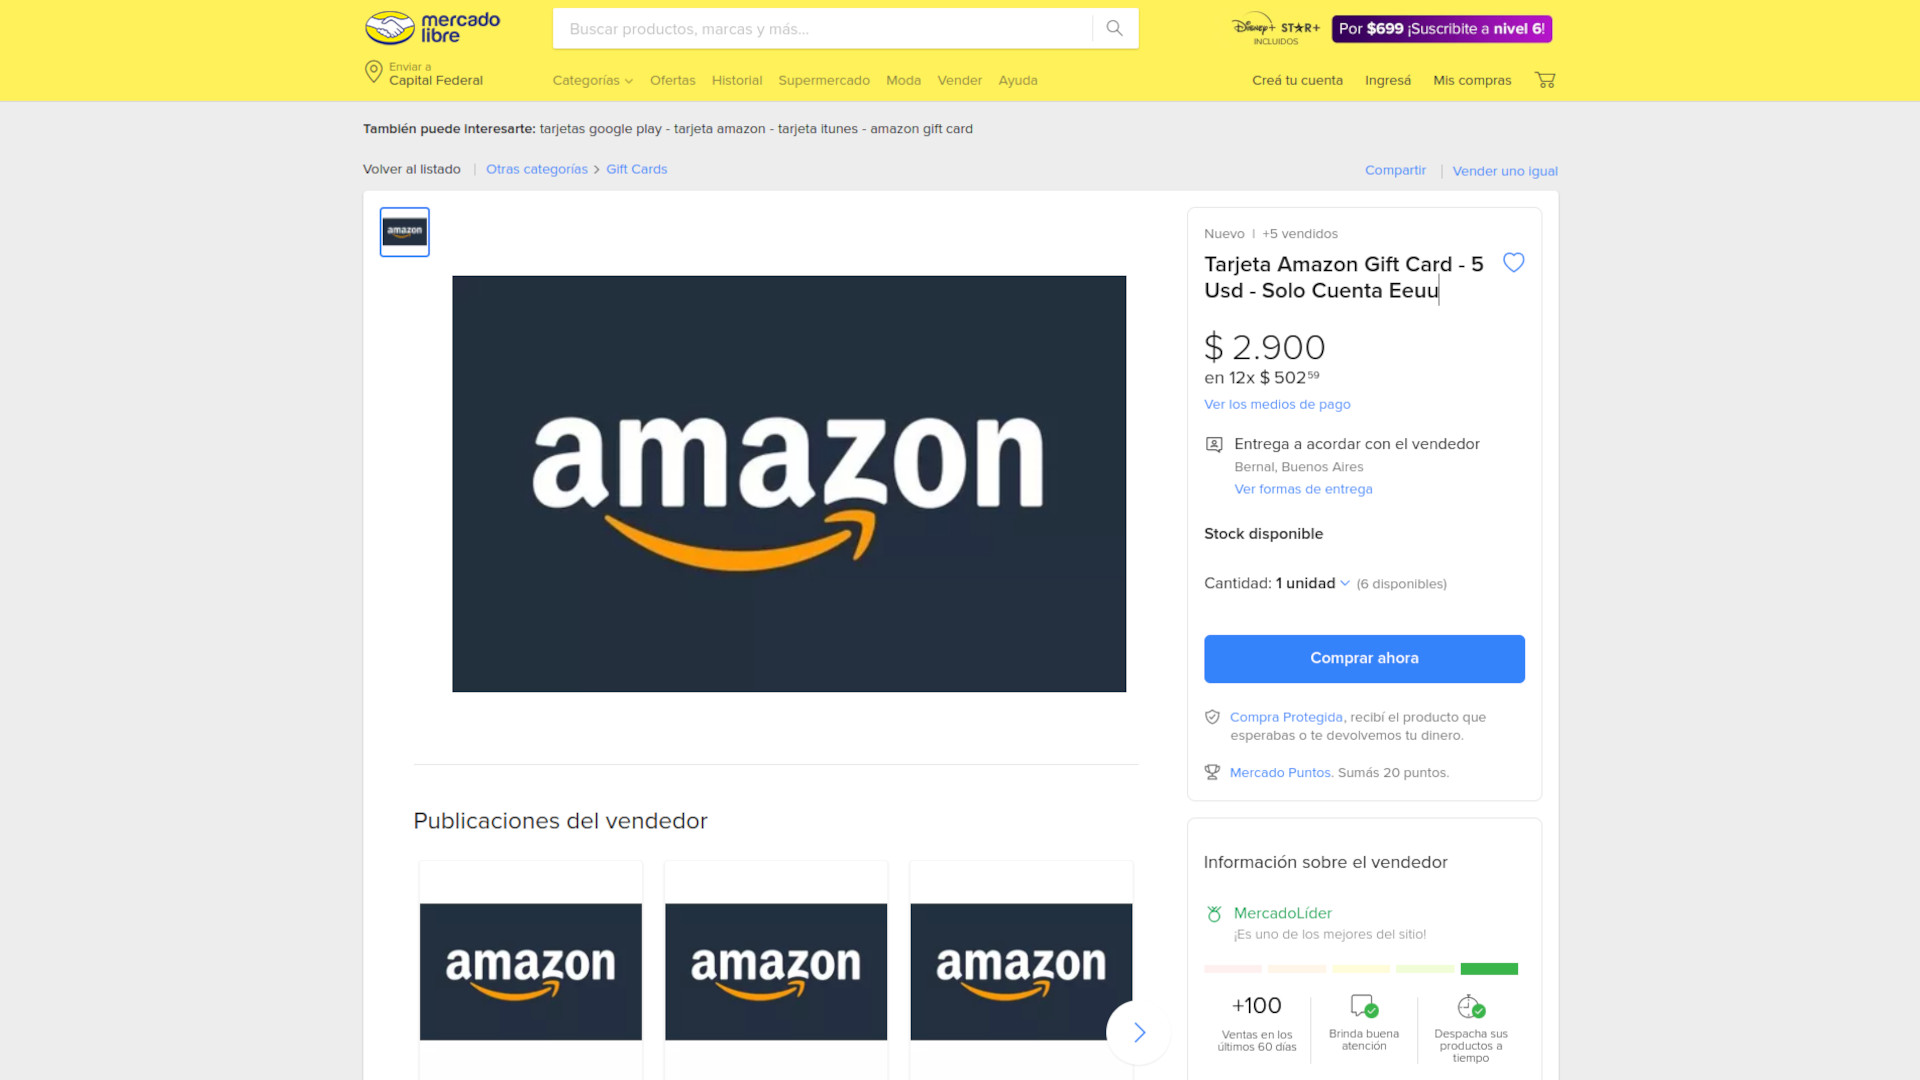1920x1080 pixels.
Task: Click the location pin icon
Action: (x=373, y=72)
